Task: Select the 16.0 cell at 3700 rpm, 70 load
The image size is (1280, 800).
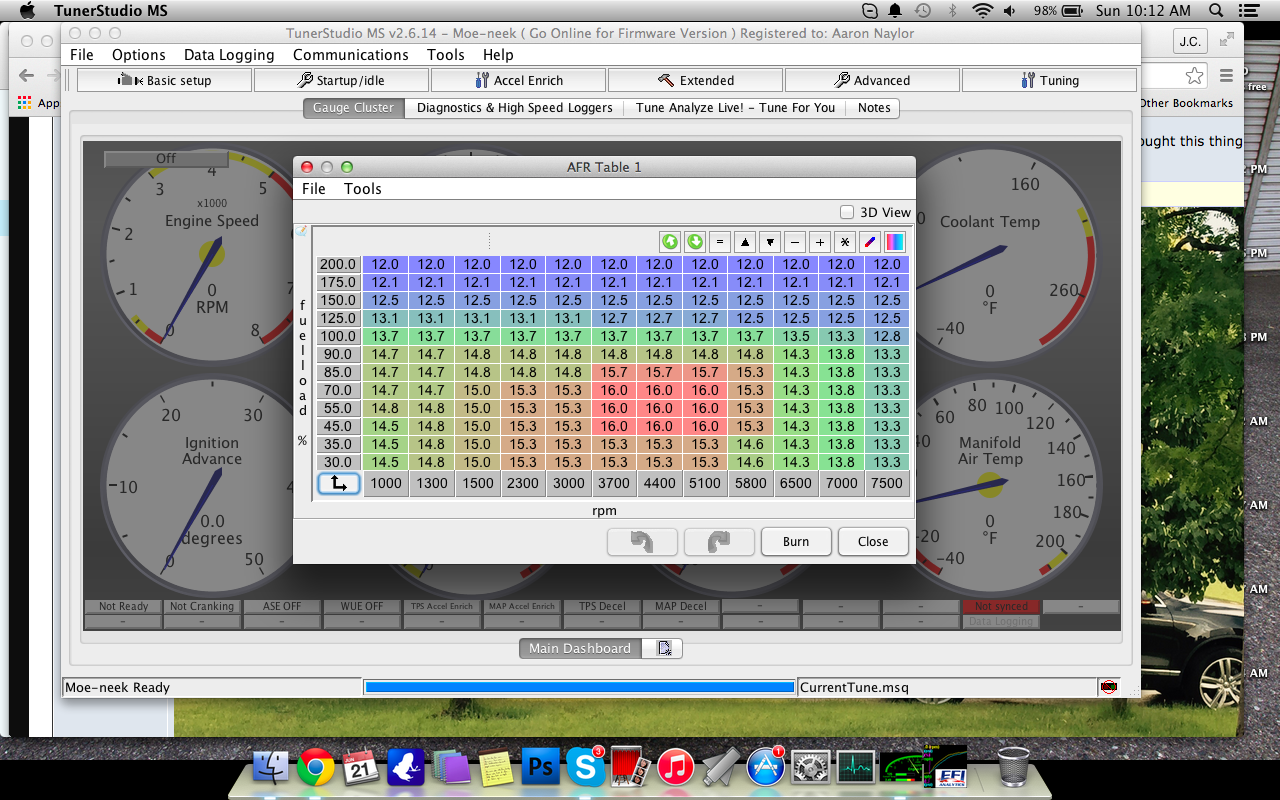Action: (x=614, y=390)
